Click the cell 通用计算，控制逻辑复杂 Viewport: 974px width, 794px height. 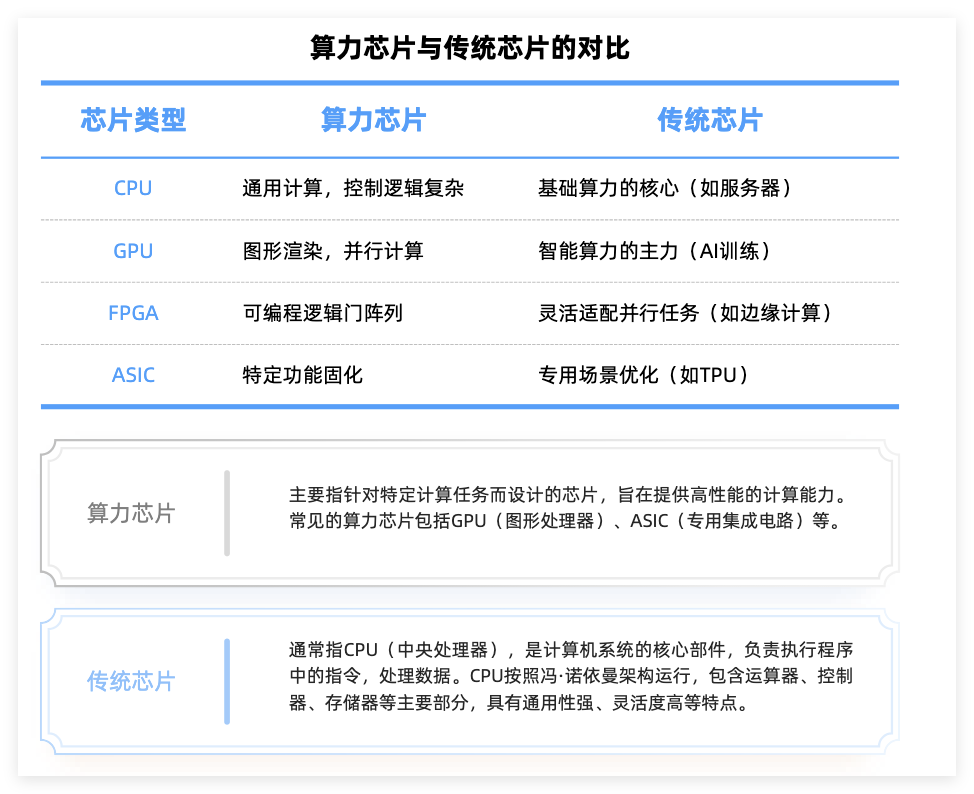pyautogui.click(x=353, y=188)
